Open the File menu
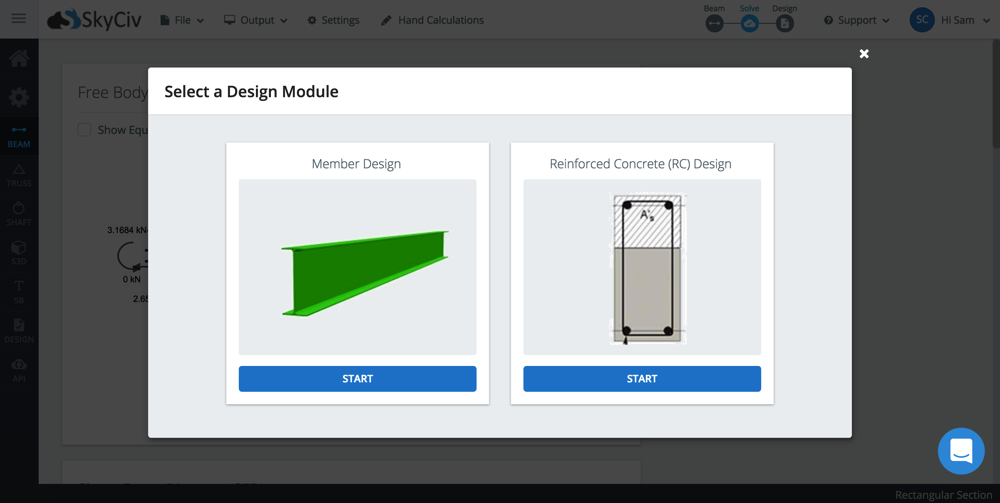This screenshot has height=503, width=1000. click(x=181, y=20)
